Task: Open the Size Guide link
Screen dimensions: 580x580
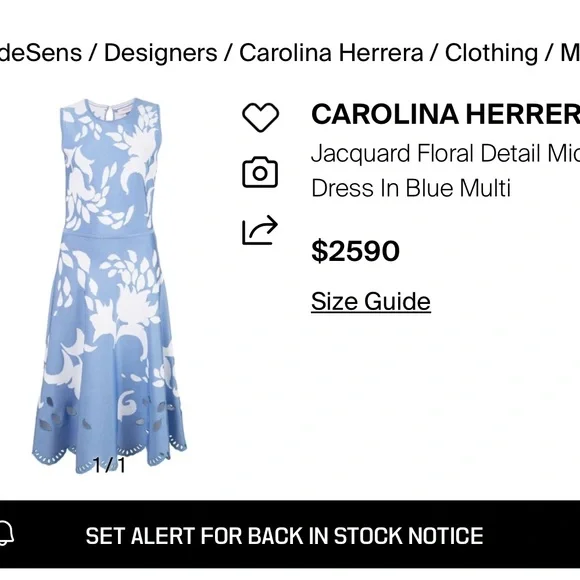Action: [x=371, y=301]
